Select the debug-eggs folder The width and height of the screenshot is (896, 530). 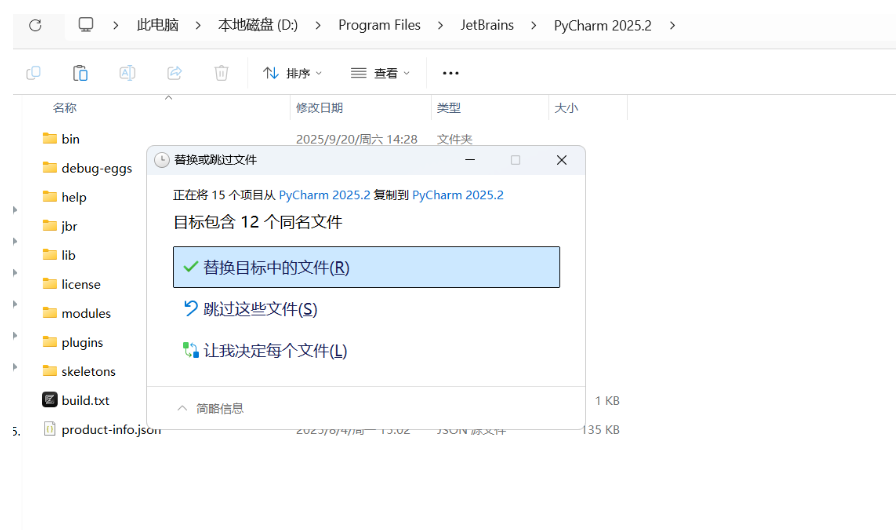pos(87,168)
